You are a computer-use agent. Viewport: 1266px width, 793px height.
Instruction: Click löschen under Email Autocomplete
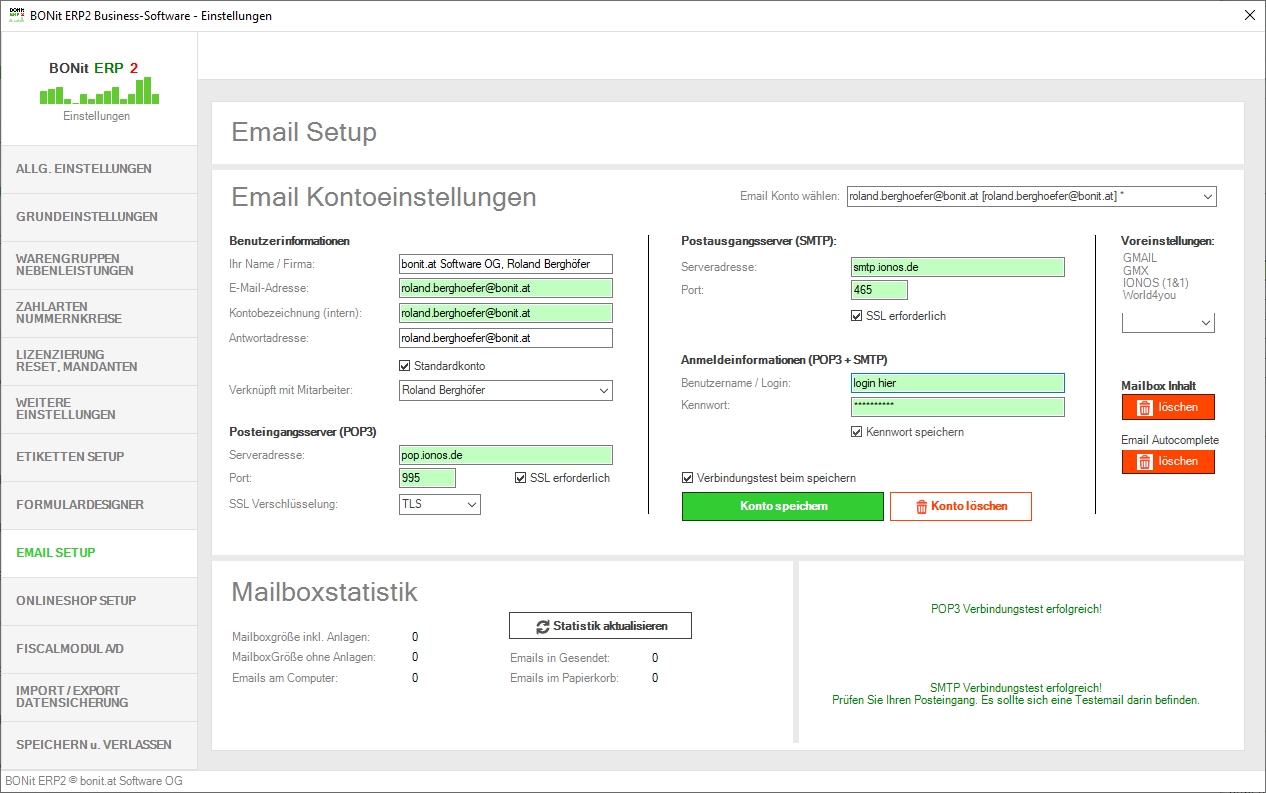1168,461
